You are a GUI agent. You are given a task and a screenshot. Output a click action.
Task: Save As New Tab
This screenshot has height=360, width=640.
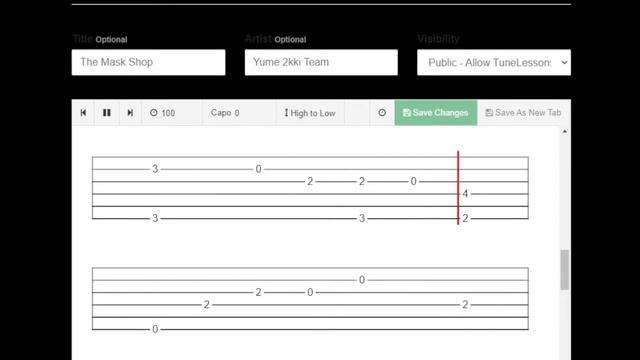coord(524,113)
